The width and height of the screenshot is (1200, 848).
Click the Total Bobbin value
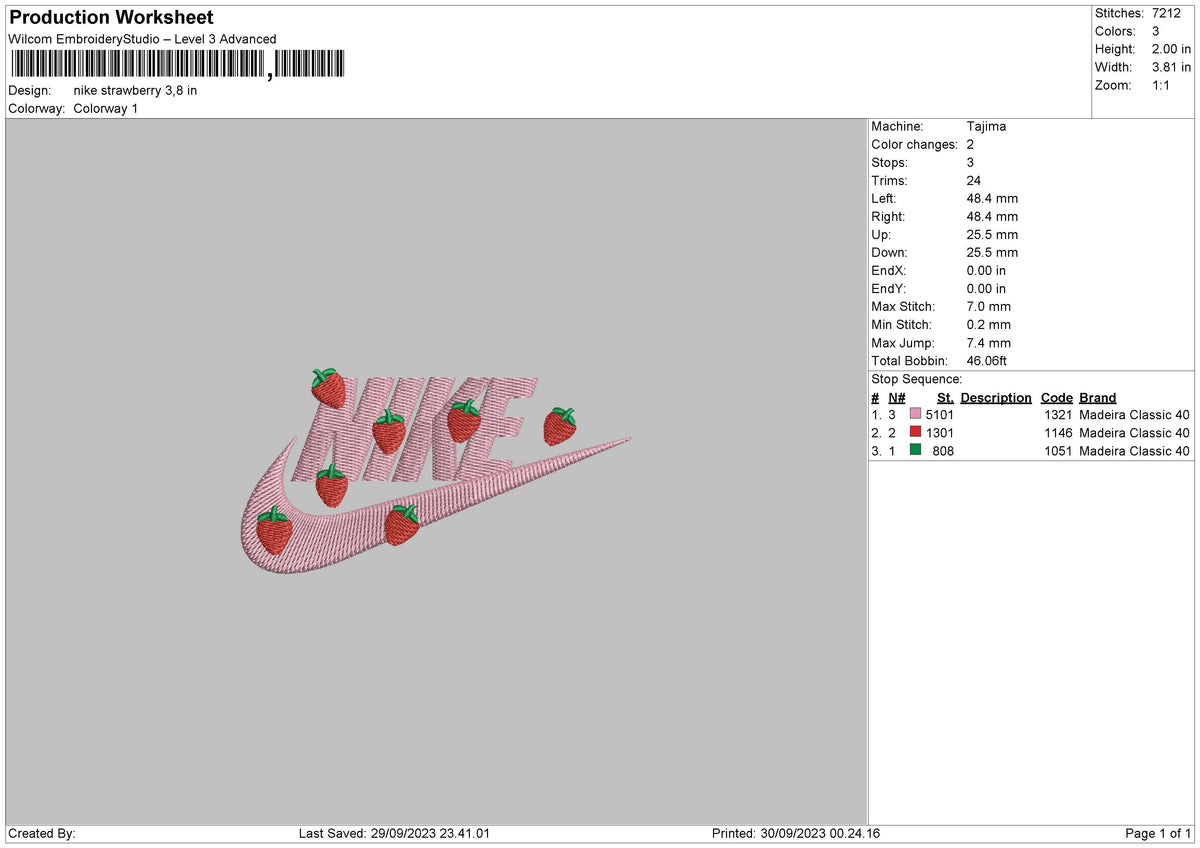pyautogui.click(x=989, y=361)
